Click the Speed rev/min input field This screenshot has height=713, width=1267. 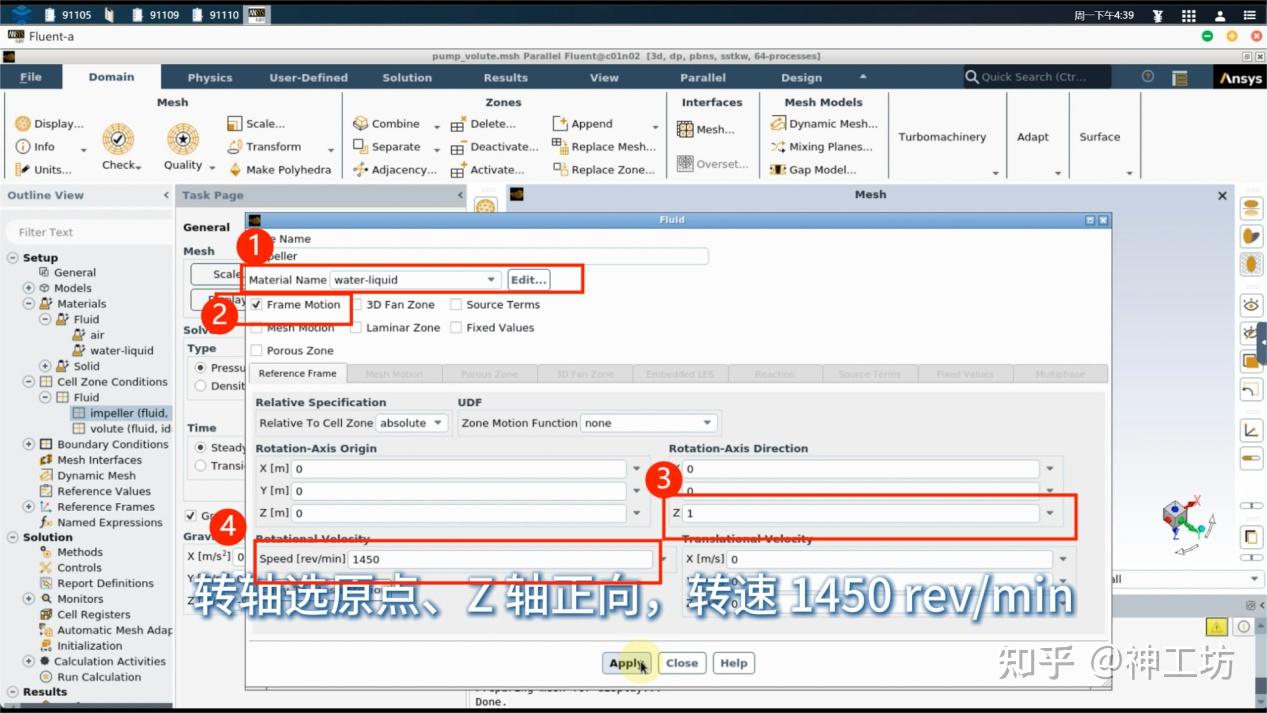pyautogui.click(x=500, y=560)
